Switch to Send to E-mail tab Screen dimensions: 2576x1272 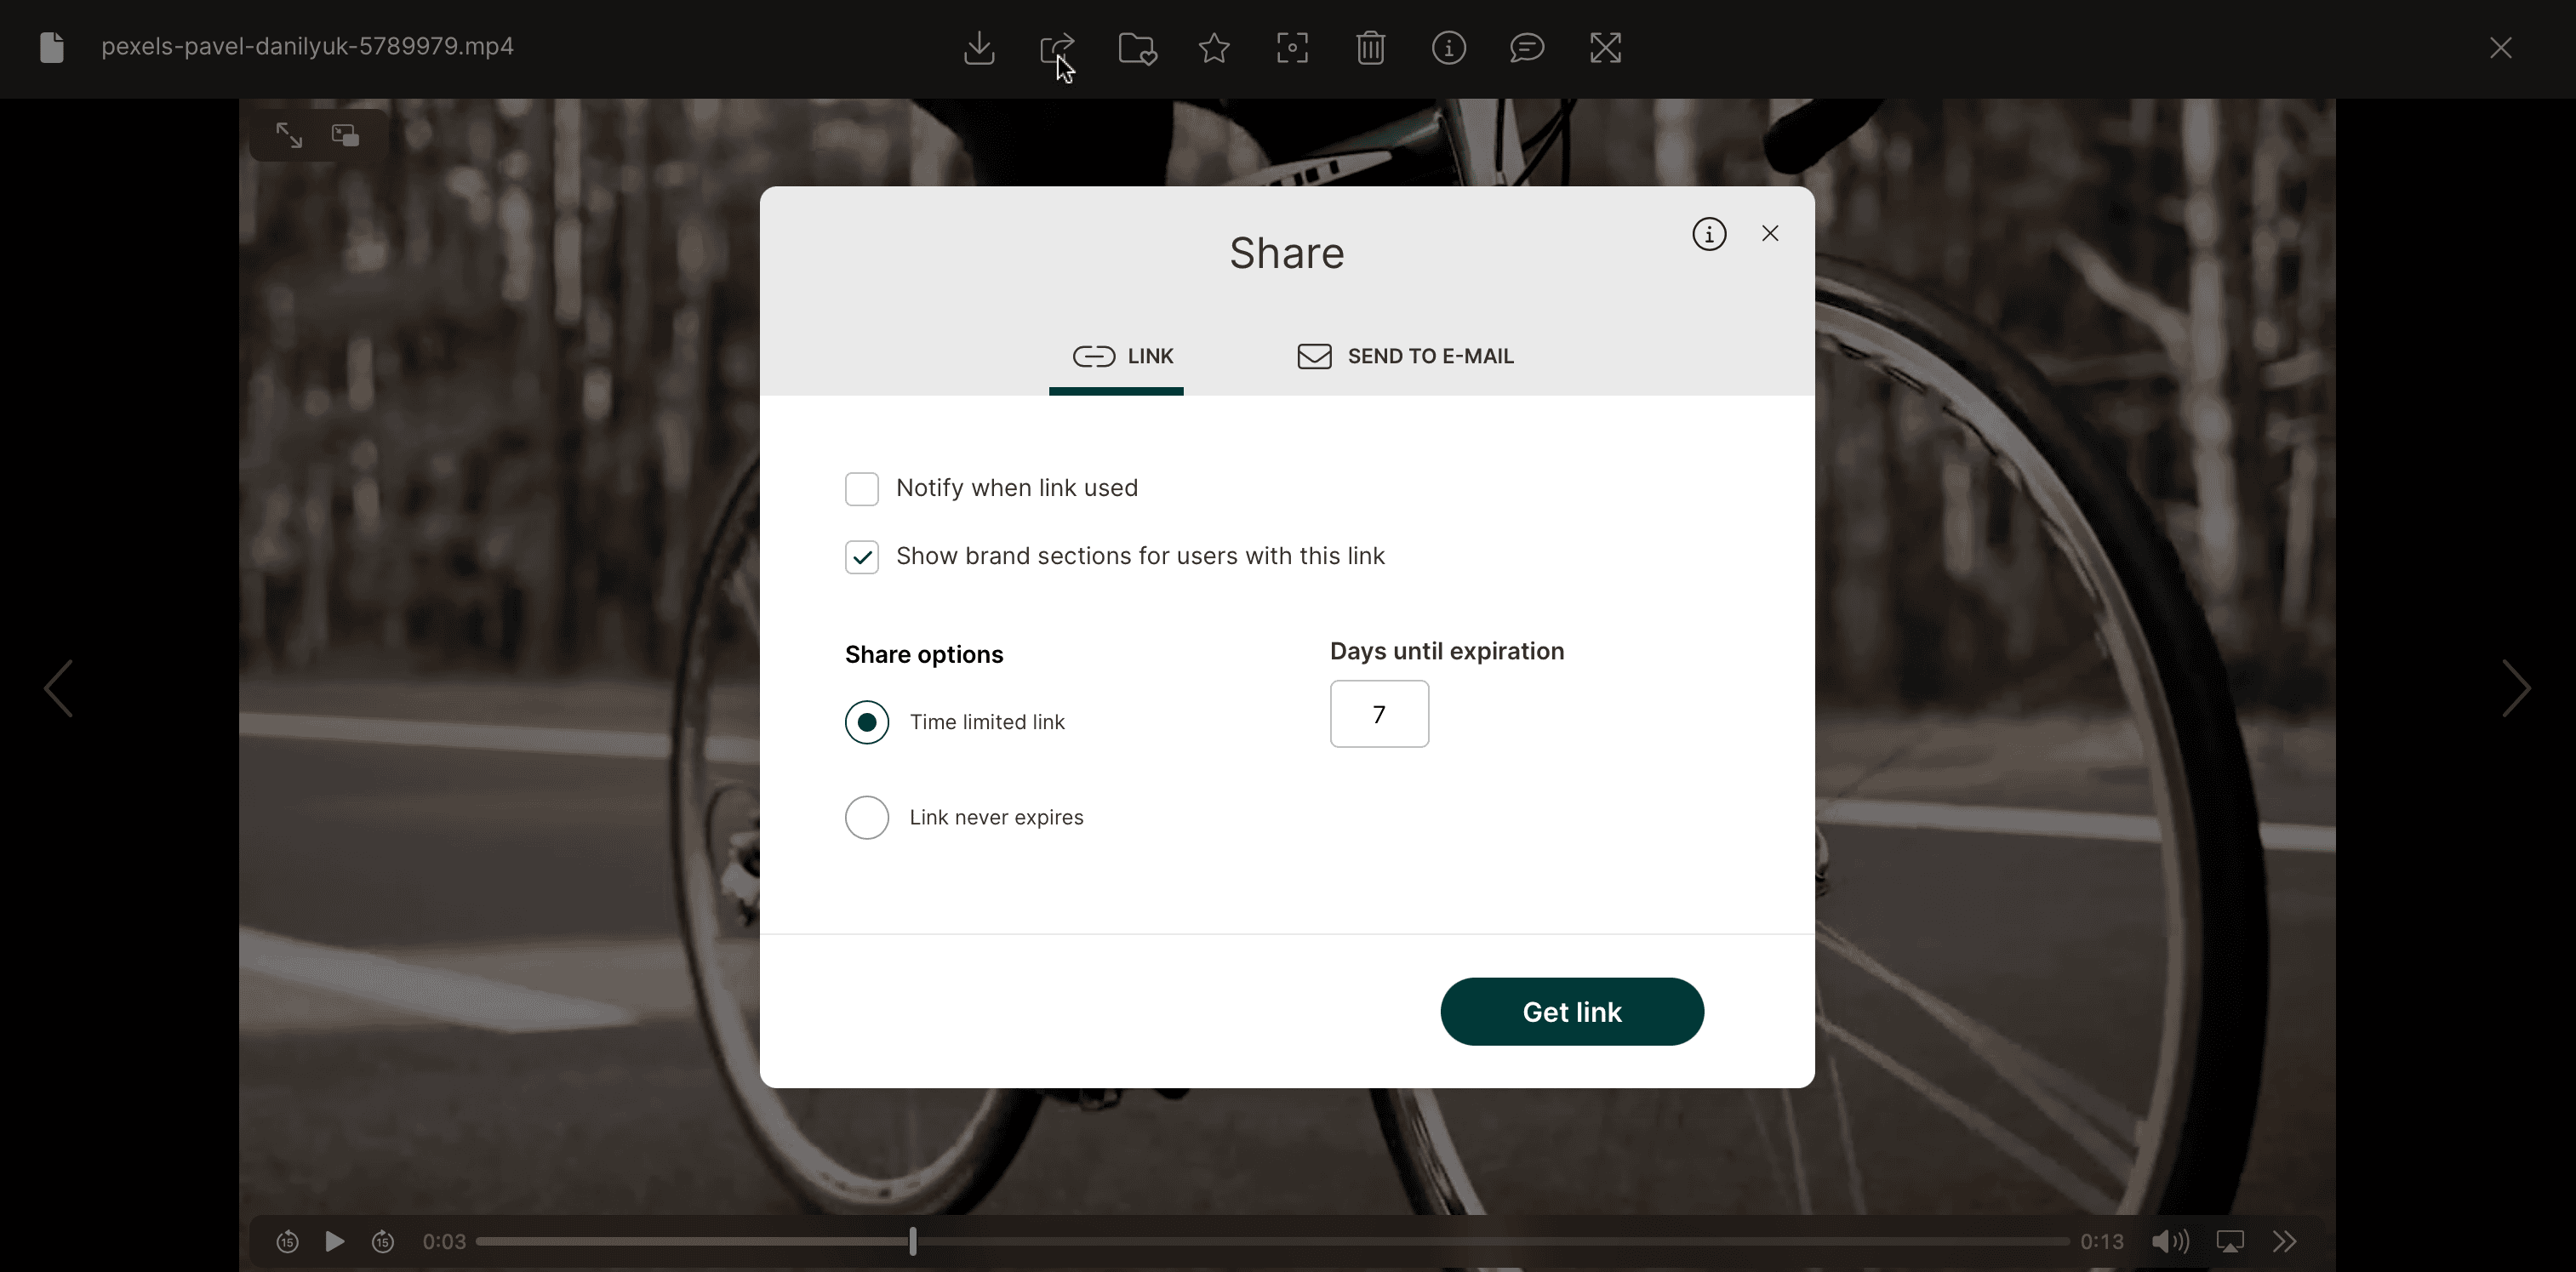1405,355
